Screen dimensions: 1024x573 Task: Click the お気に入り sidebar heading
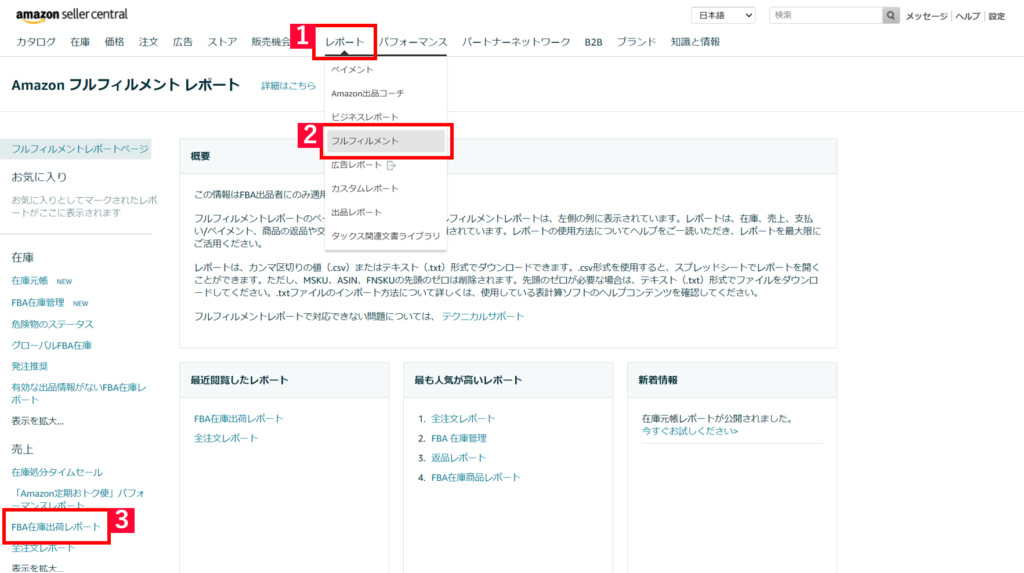[x=39, y=177]
